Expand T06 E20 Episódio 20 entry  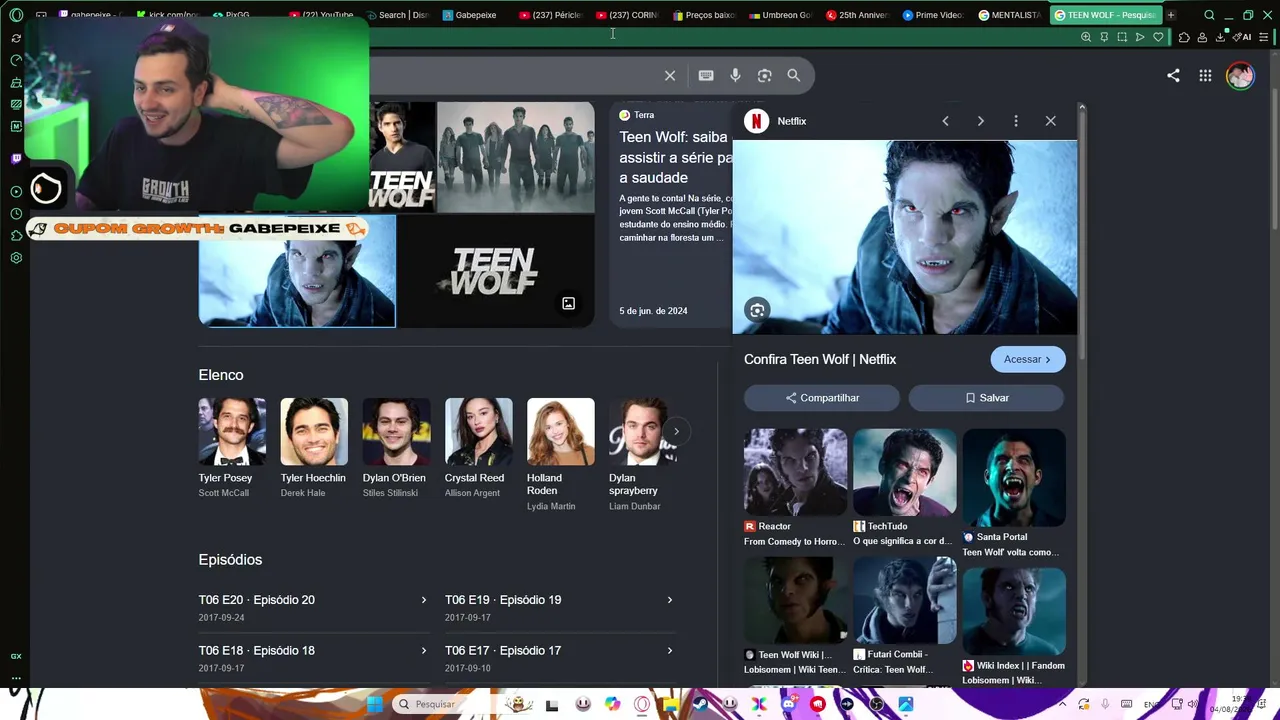(313, 608)
